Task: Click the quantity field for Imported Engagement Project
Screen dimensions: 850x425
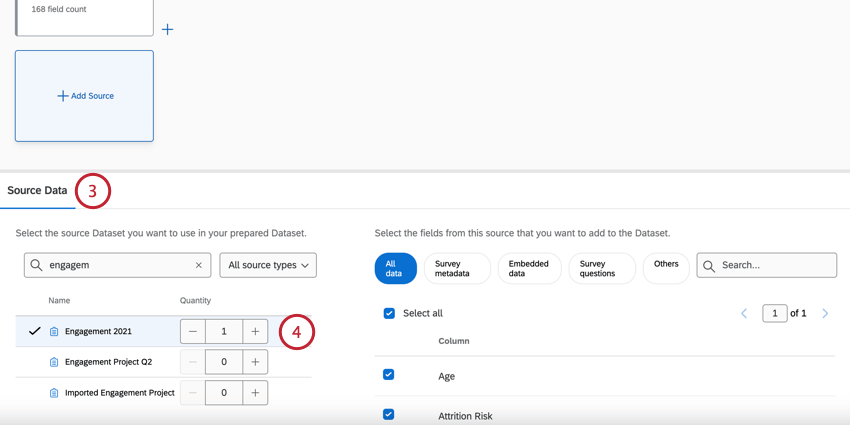Action: [x=224, y=392]
